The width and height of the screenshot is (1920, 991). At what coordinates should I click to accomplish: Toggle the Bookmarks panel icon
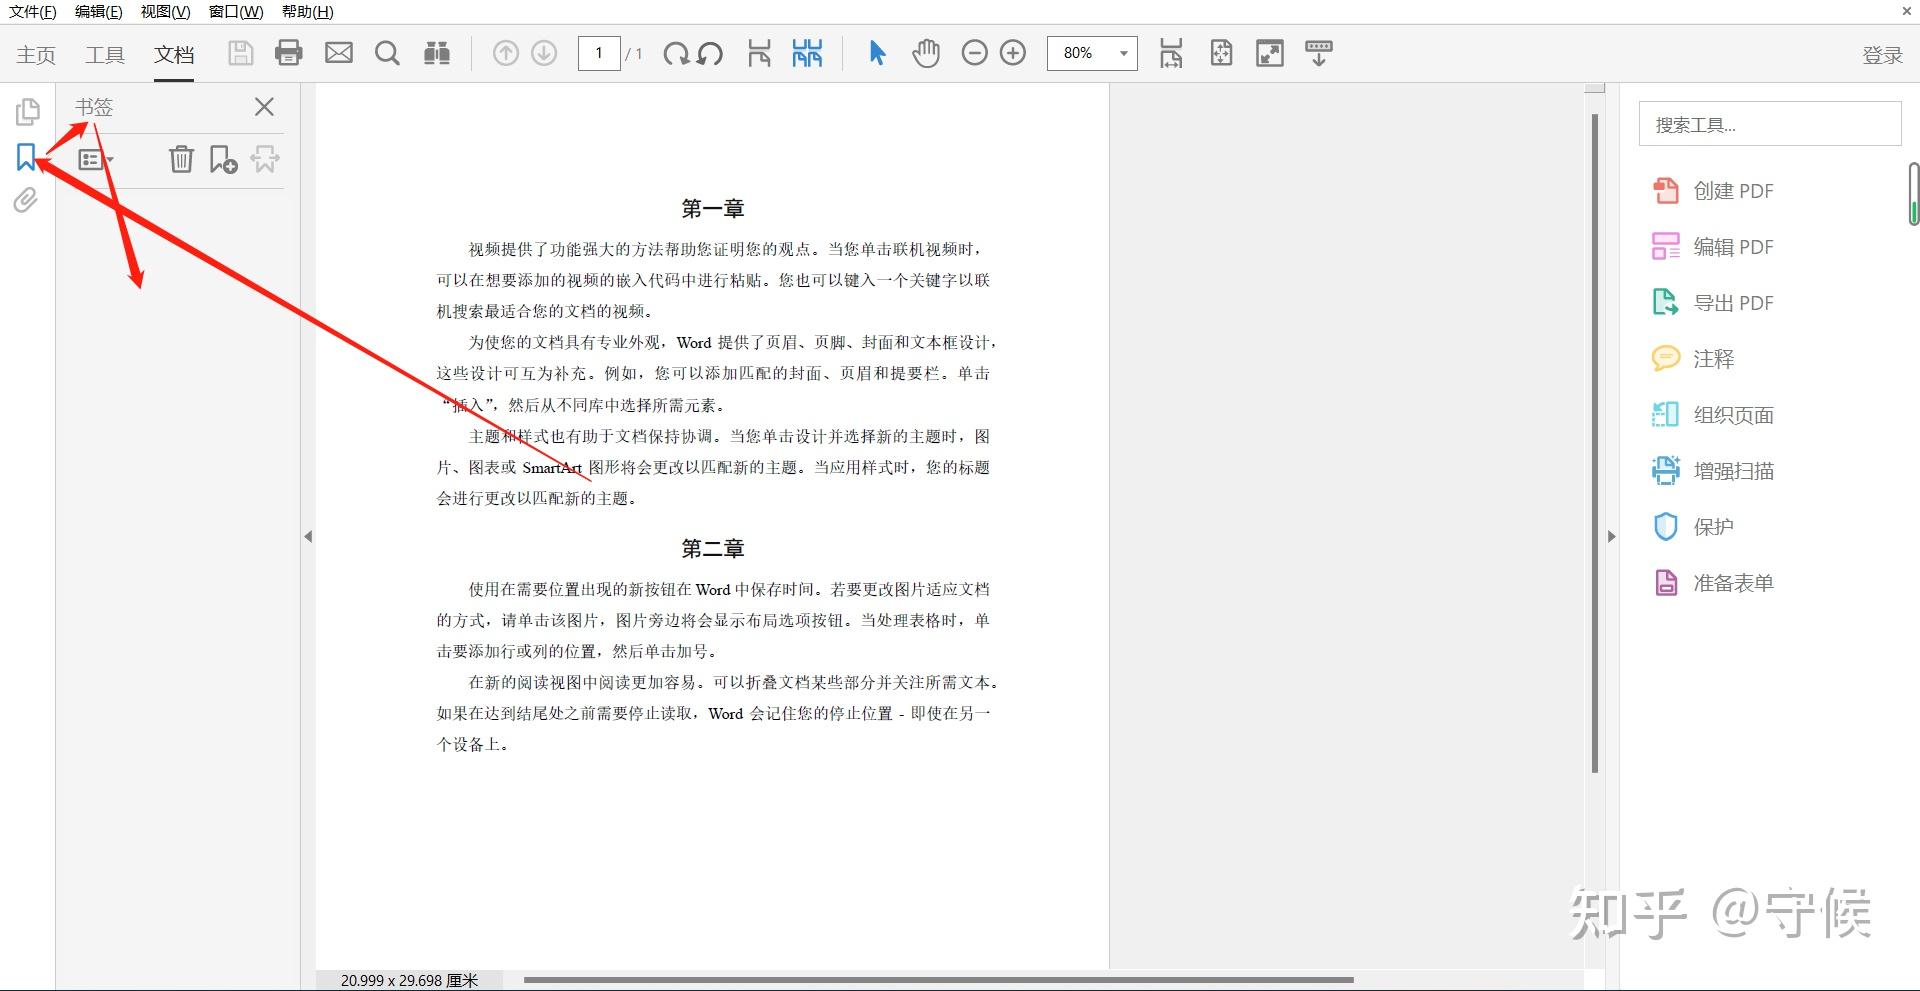click(26, 157)
